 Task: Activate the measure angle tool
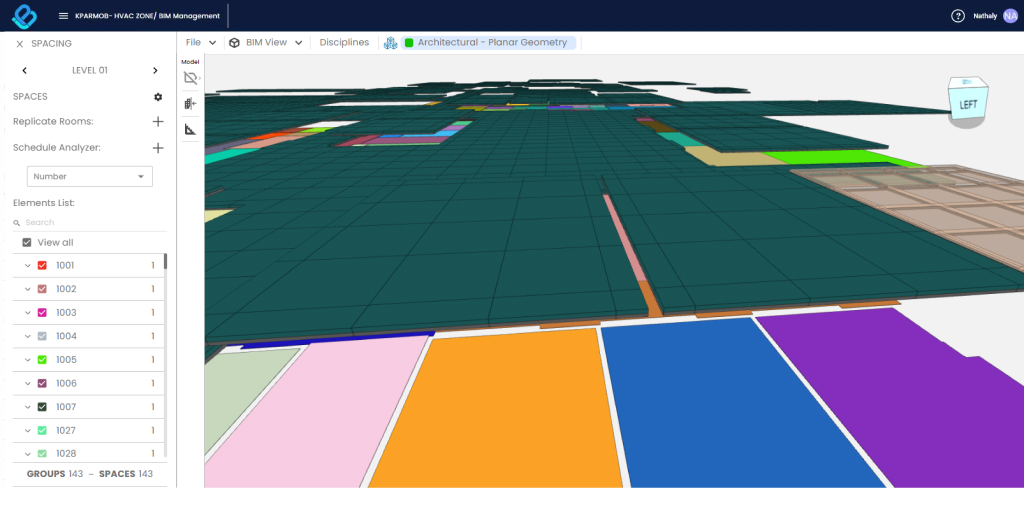click(190, 129)
